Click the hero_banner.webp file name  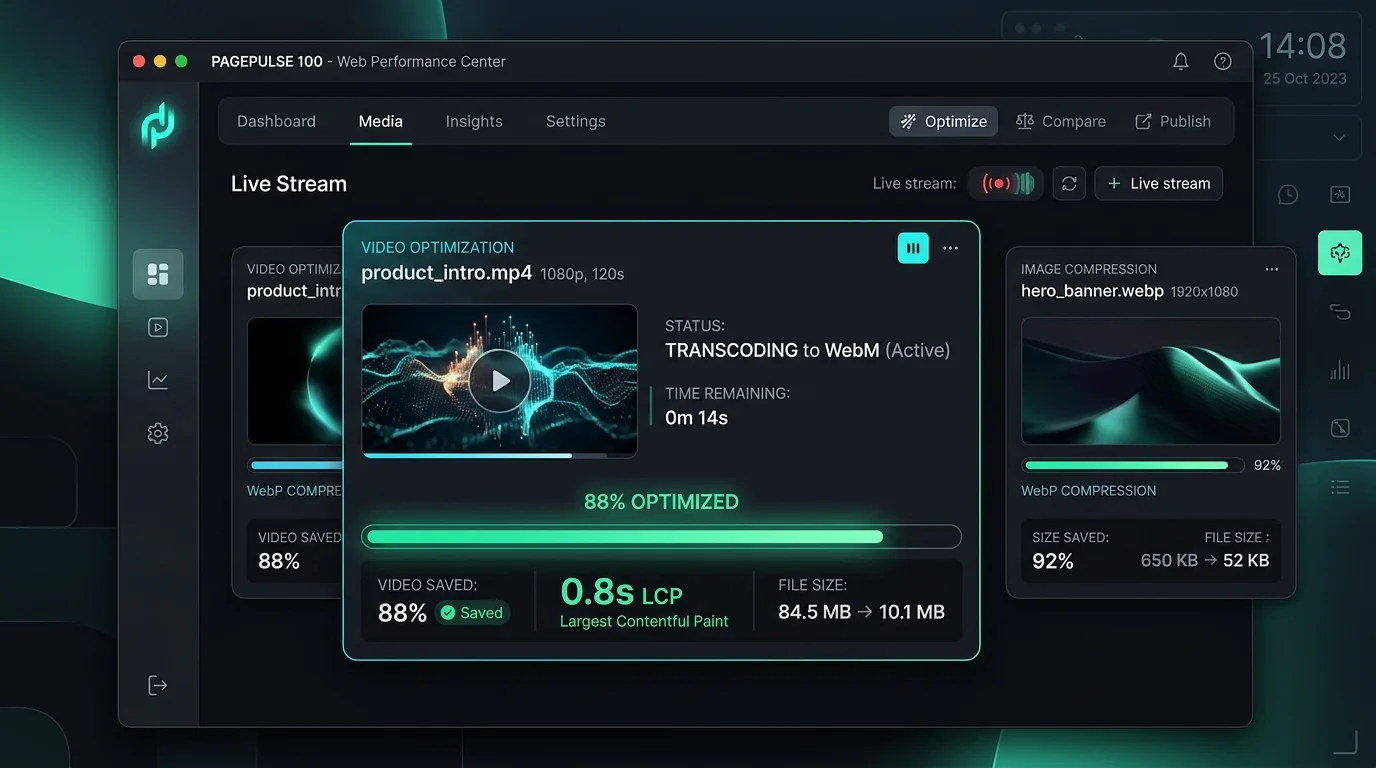pyautogui.click(x=1092, y=291)
